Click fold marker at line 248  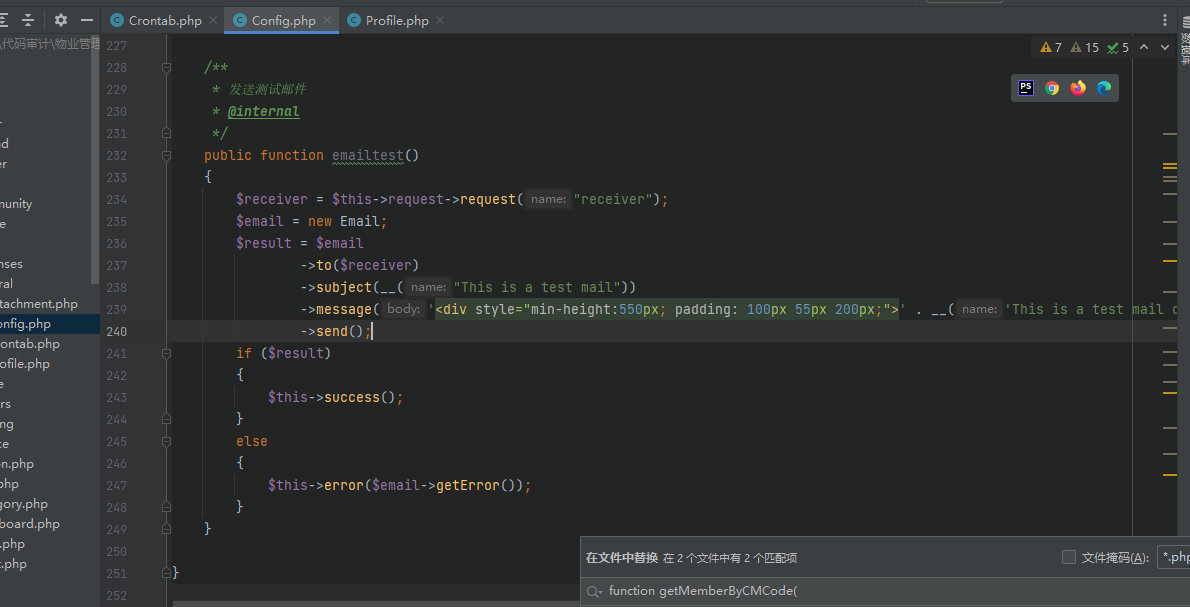(x=166, y=507)
